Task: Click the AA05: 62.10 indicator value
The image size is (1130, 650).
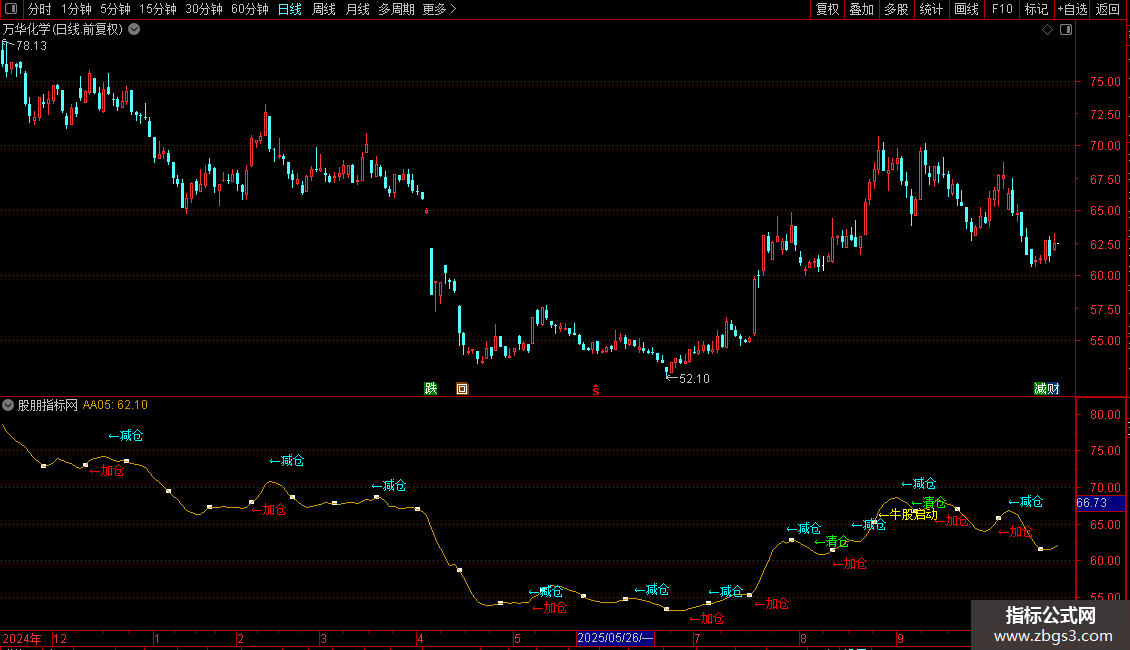Action: (x=115, y=405)
